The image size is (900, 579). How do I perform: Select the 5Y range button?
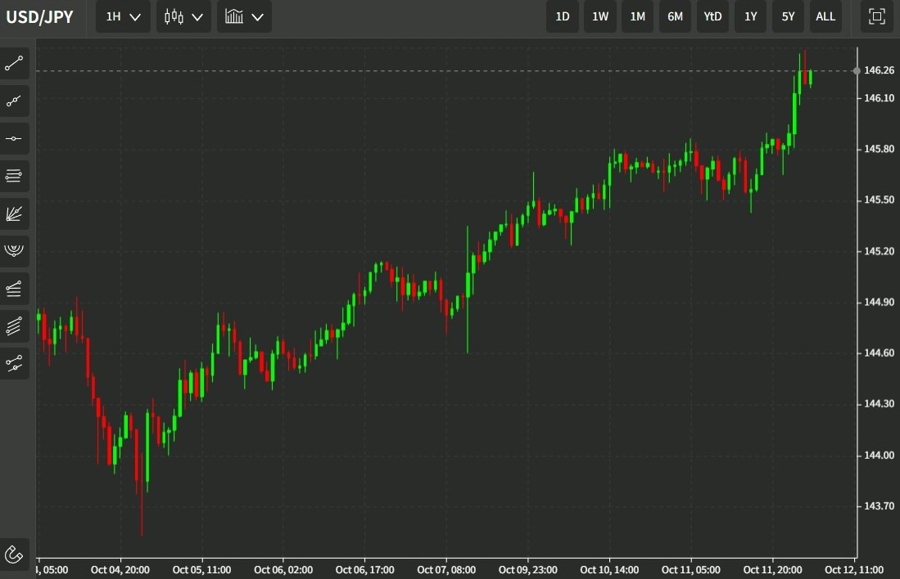[x=788, y=17]
